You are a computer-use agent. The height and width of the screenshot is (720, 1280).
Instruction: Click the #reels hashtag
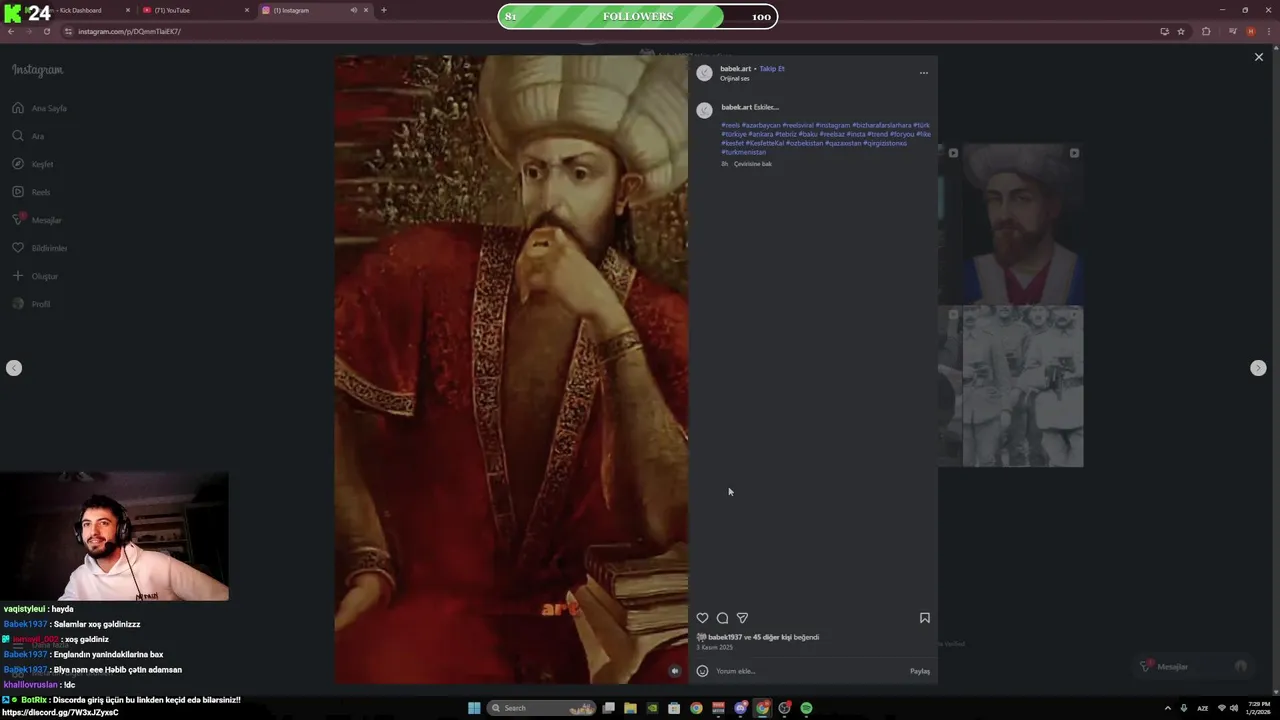[731, 126]
